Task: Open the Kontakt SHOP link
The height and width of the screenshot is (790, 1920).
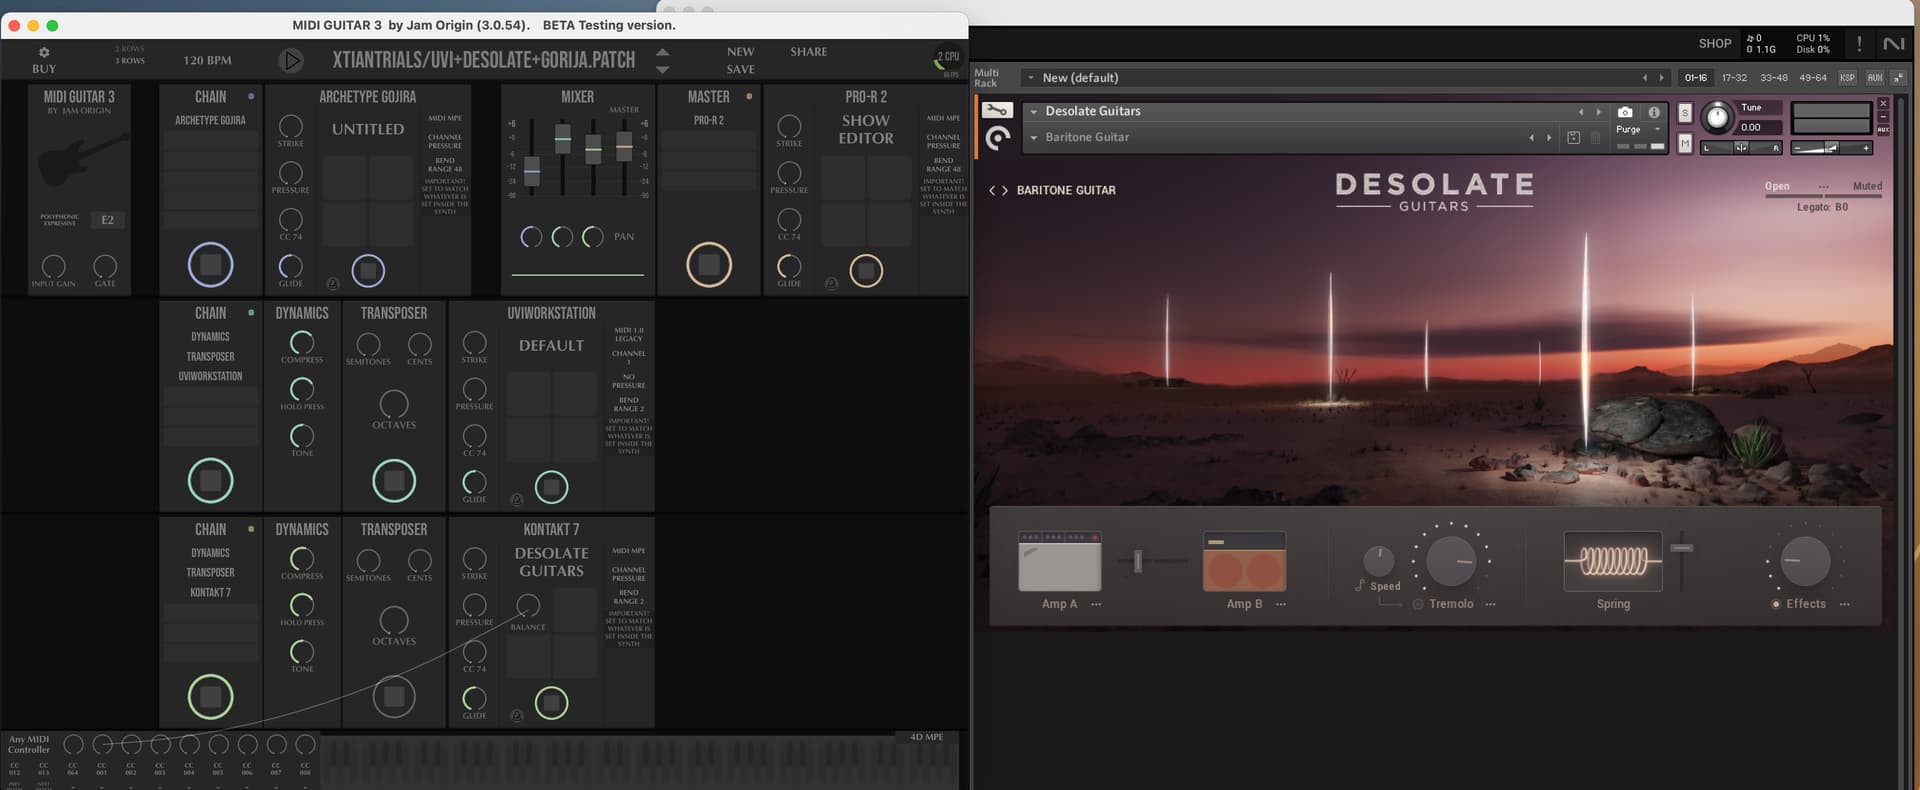Action: click(1715, 43)
